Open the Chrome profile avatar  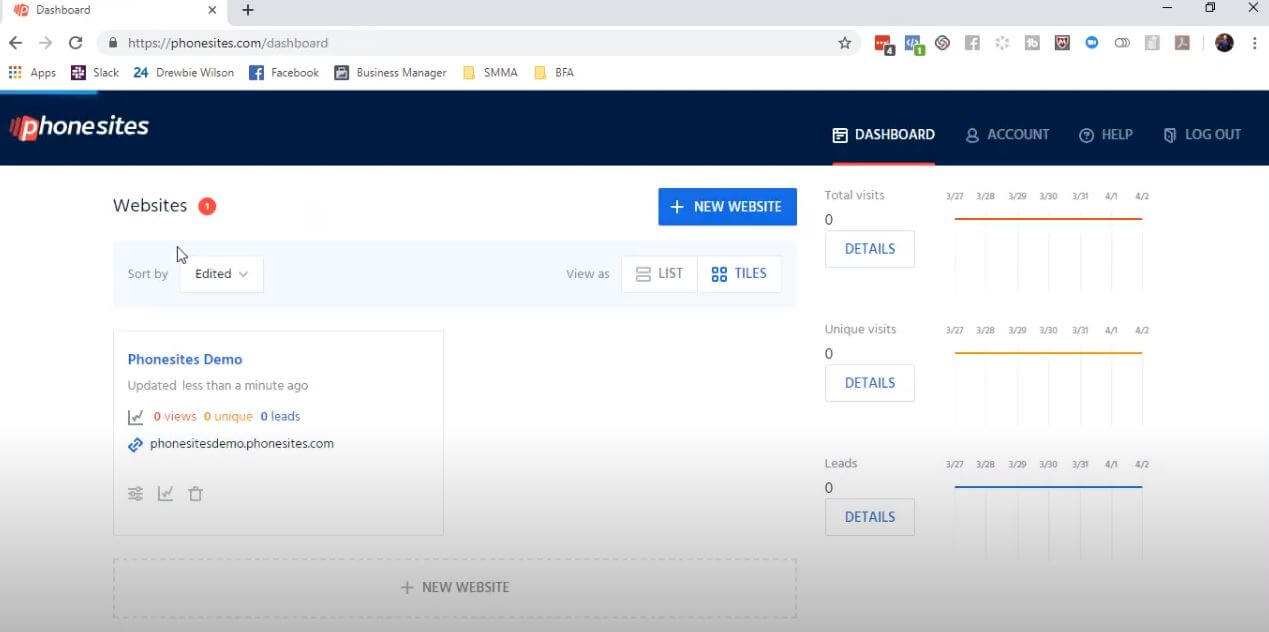coord(1224,43)
